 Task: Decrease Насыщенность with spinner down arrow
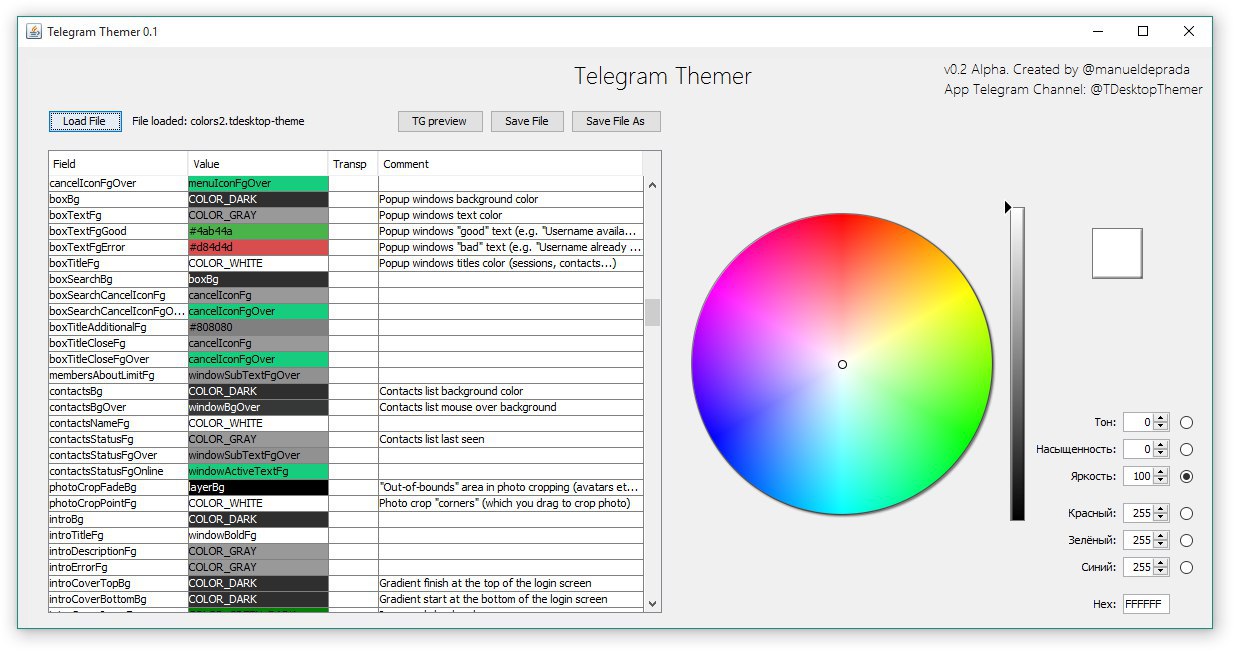click(1161, 454)
